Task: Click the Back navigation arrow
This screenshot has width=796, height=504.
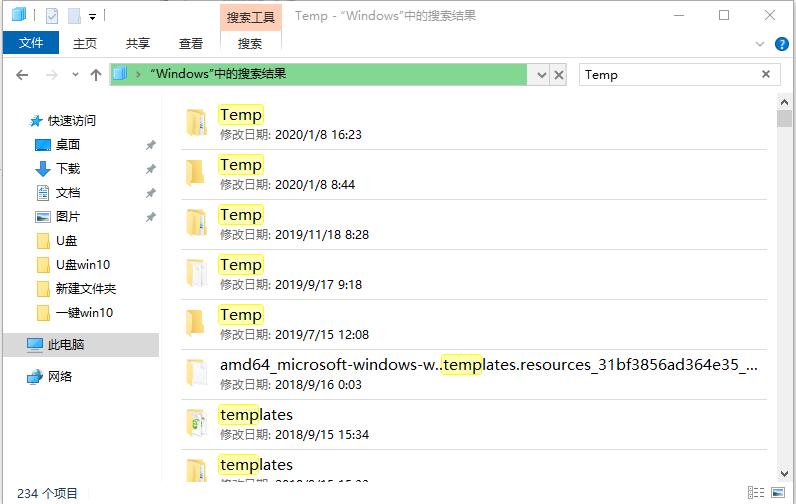Action: (x=22, y=75)
